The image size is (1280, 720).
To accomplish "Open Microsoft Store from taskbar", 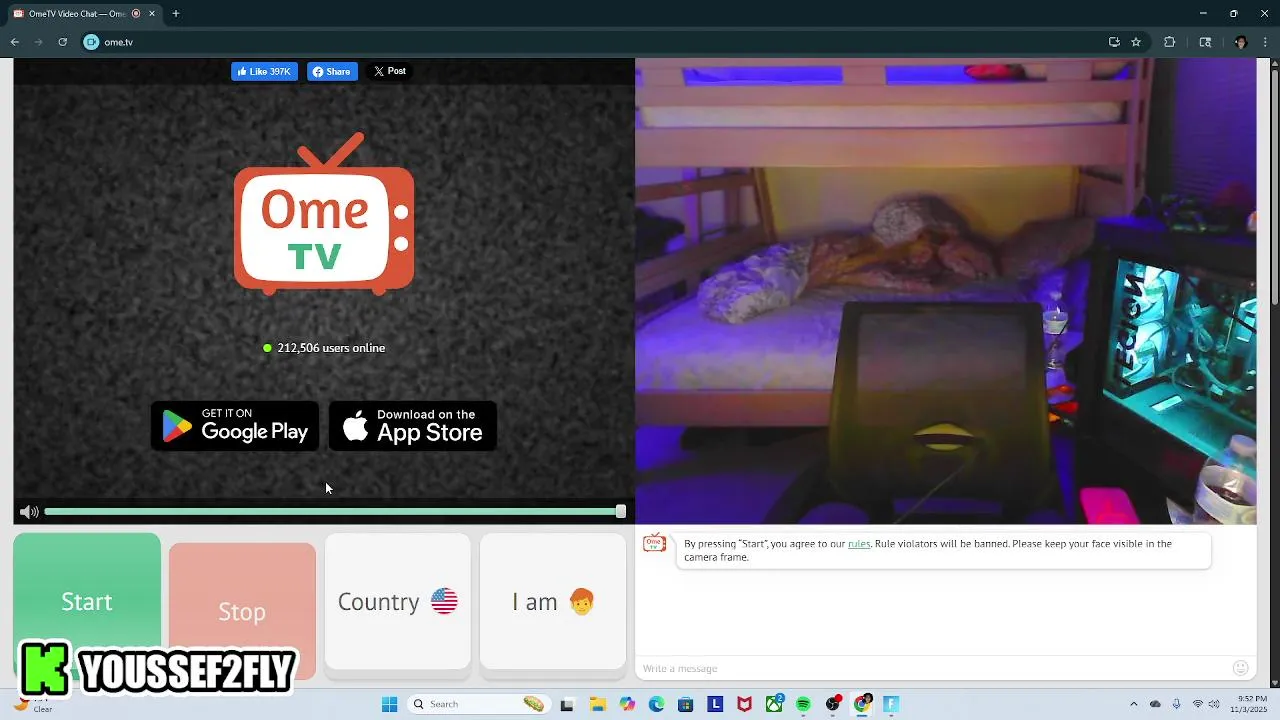I will 685,704.
